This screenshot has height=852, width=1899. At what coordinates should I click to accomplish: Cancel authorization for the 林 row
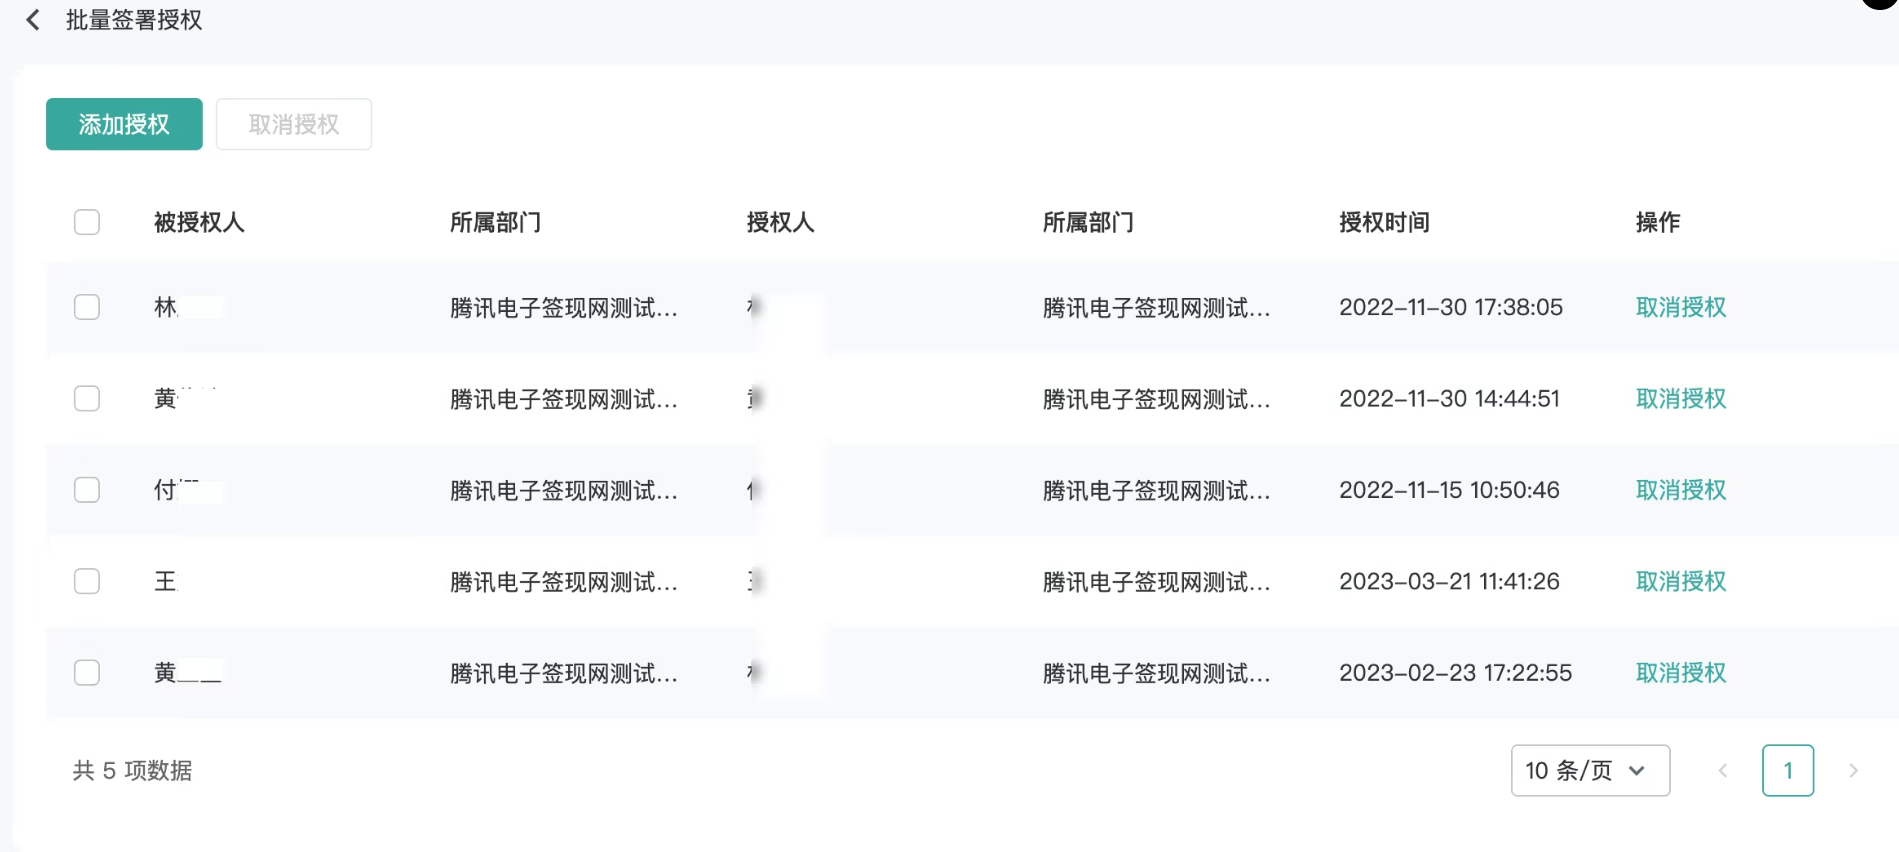[x=1680, y=307]
